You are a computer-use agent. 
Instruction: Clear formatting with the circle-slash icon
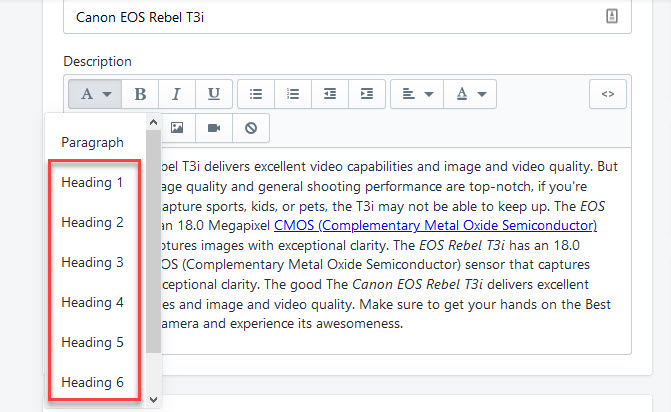[251, 128]
